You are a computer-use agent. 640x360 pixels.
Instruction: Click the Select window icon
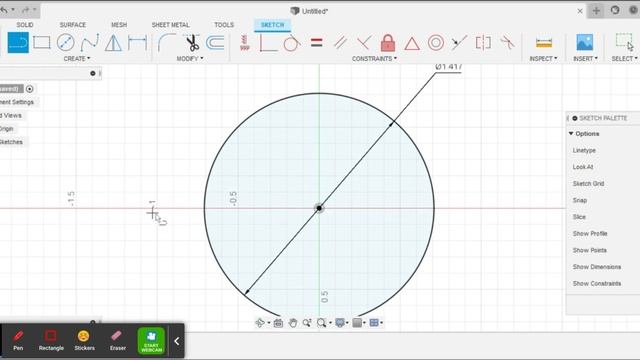click(x=624, y=42)
